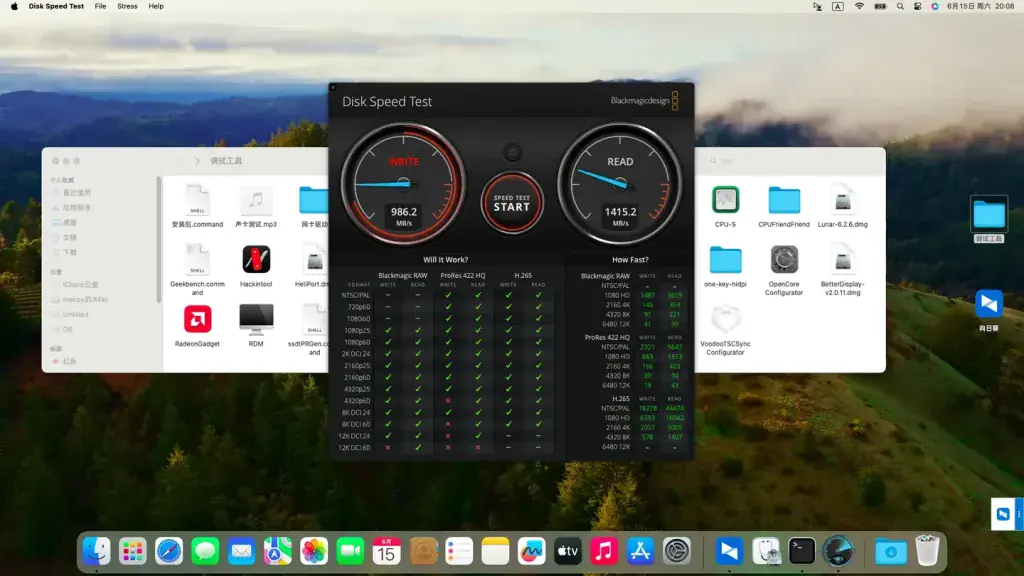Select Hackintool in the Finder window
The image size is (1024, 576).
click(256, 266)
